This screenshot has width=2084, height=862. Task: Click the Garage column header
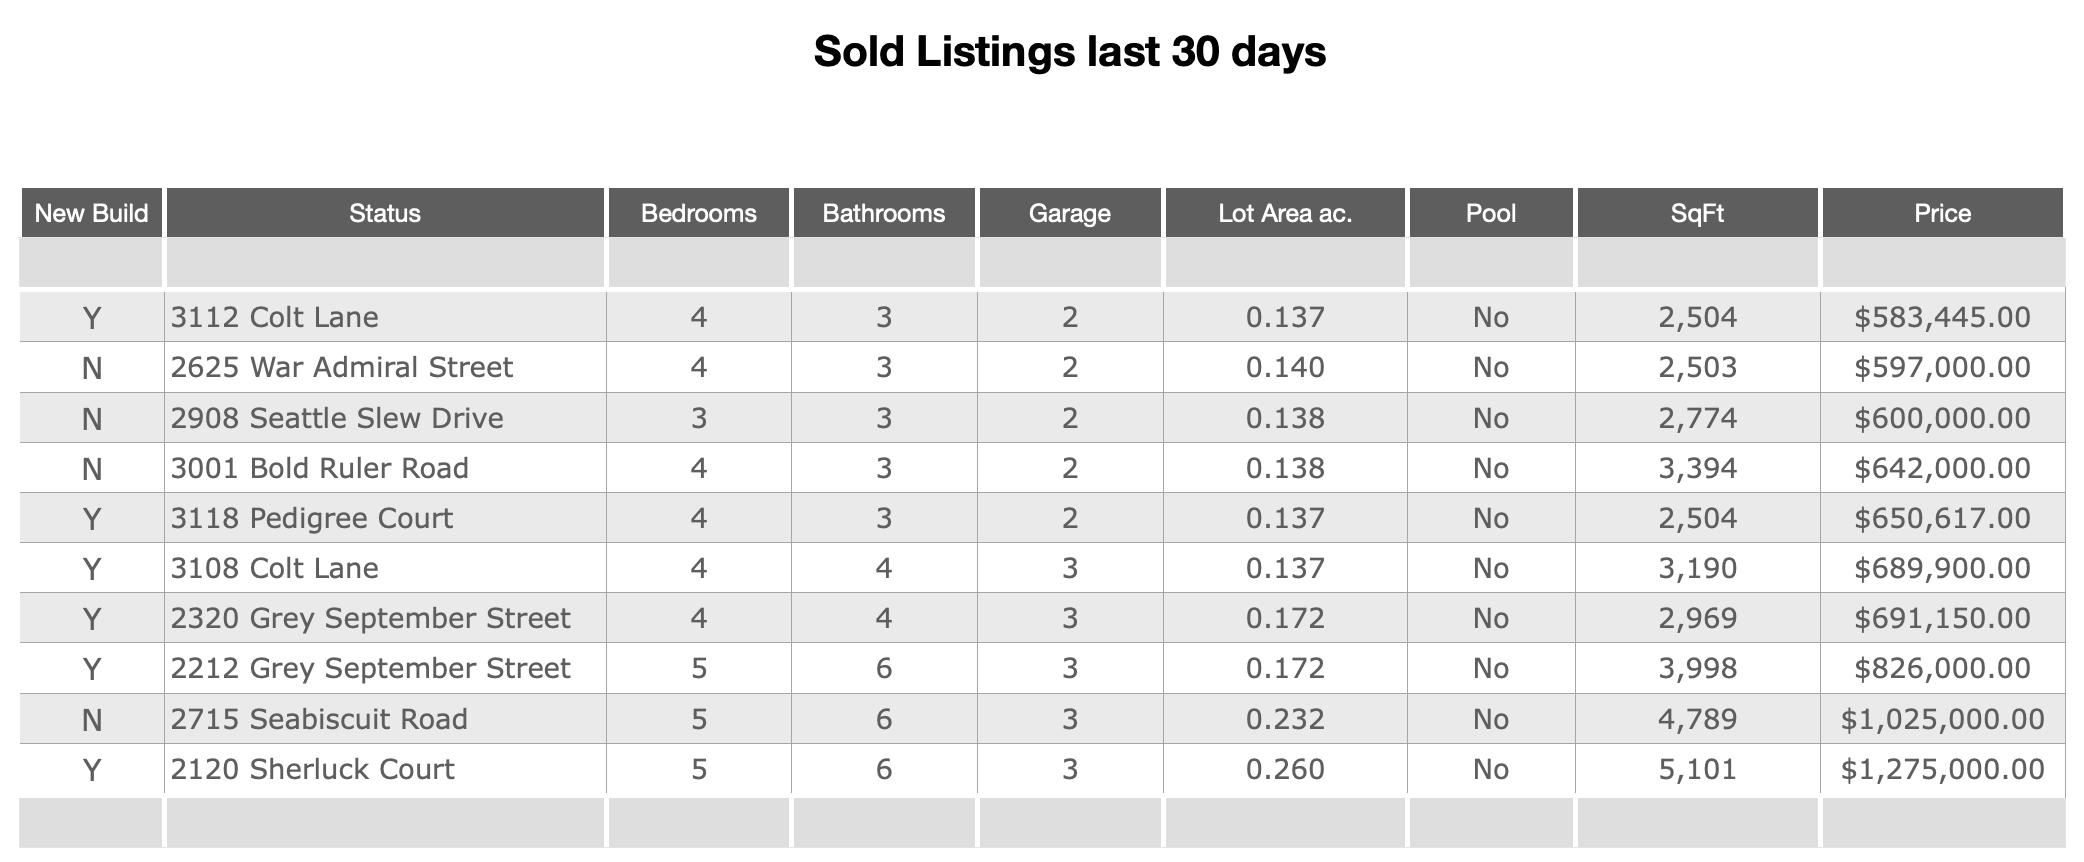coord(1069,213)
